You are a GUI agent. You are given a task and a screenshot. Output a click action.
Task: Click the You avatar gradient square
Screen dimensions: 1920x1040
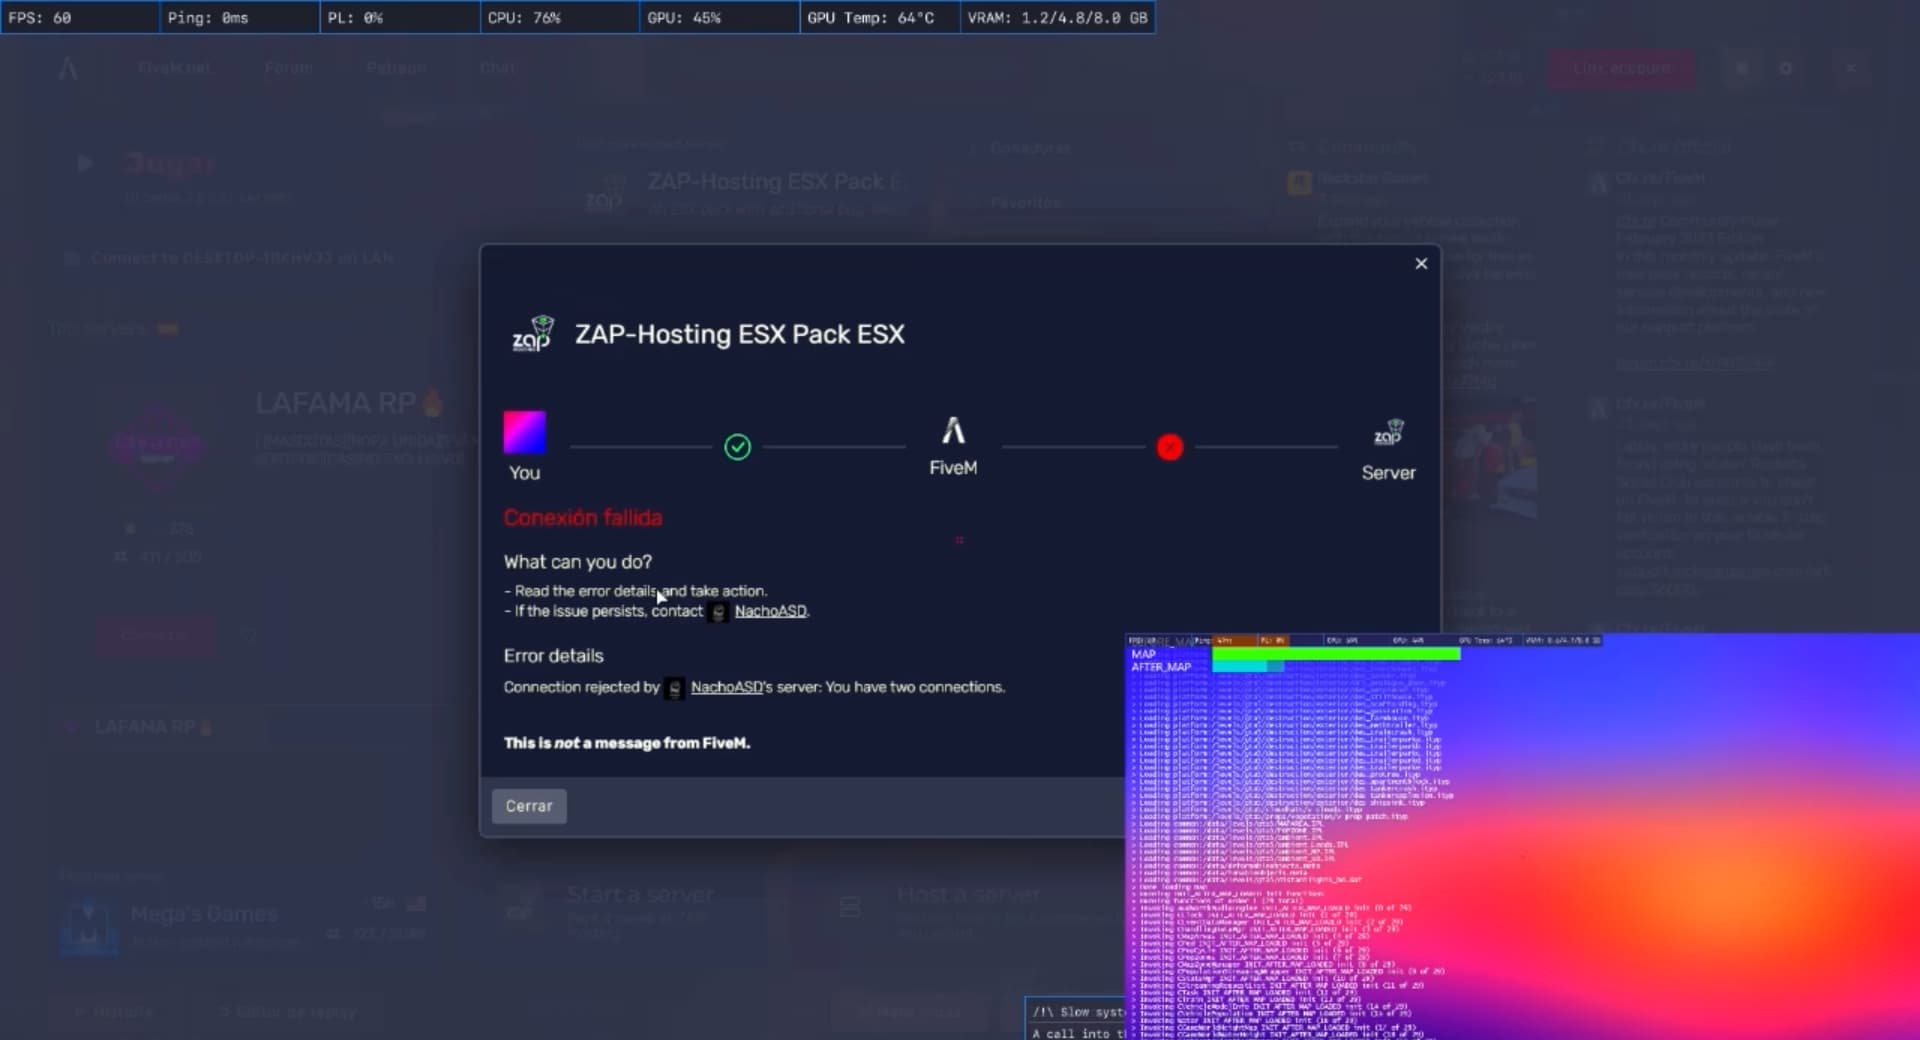[x=524, y=432]
